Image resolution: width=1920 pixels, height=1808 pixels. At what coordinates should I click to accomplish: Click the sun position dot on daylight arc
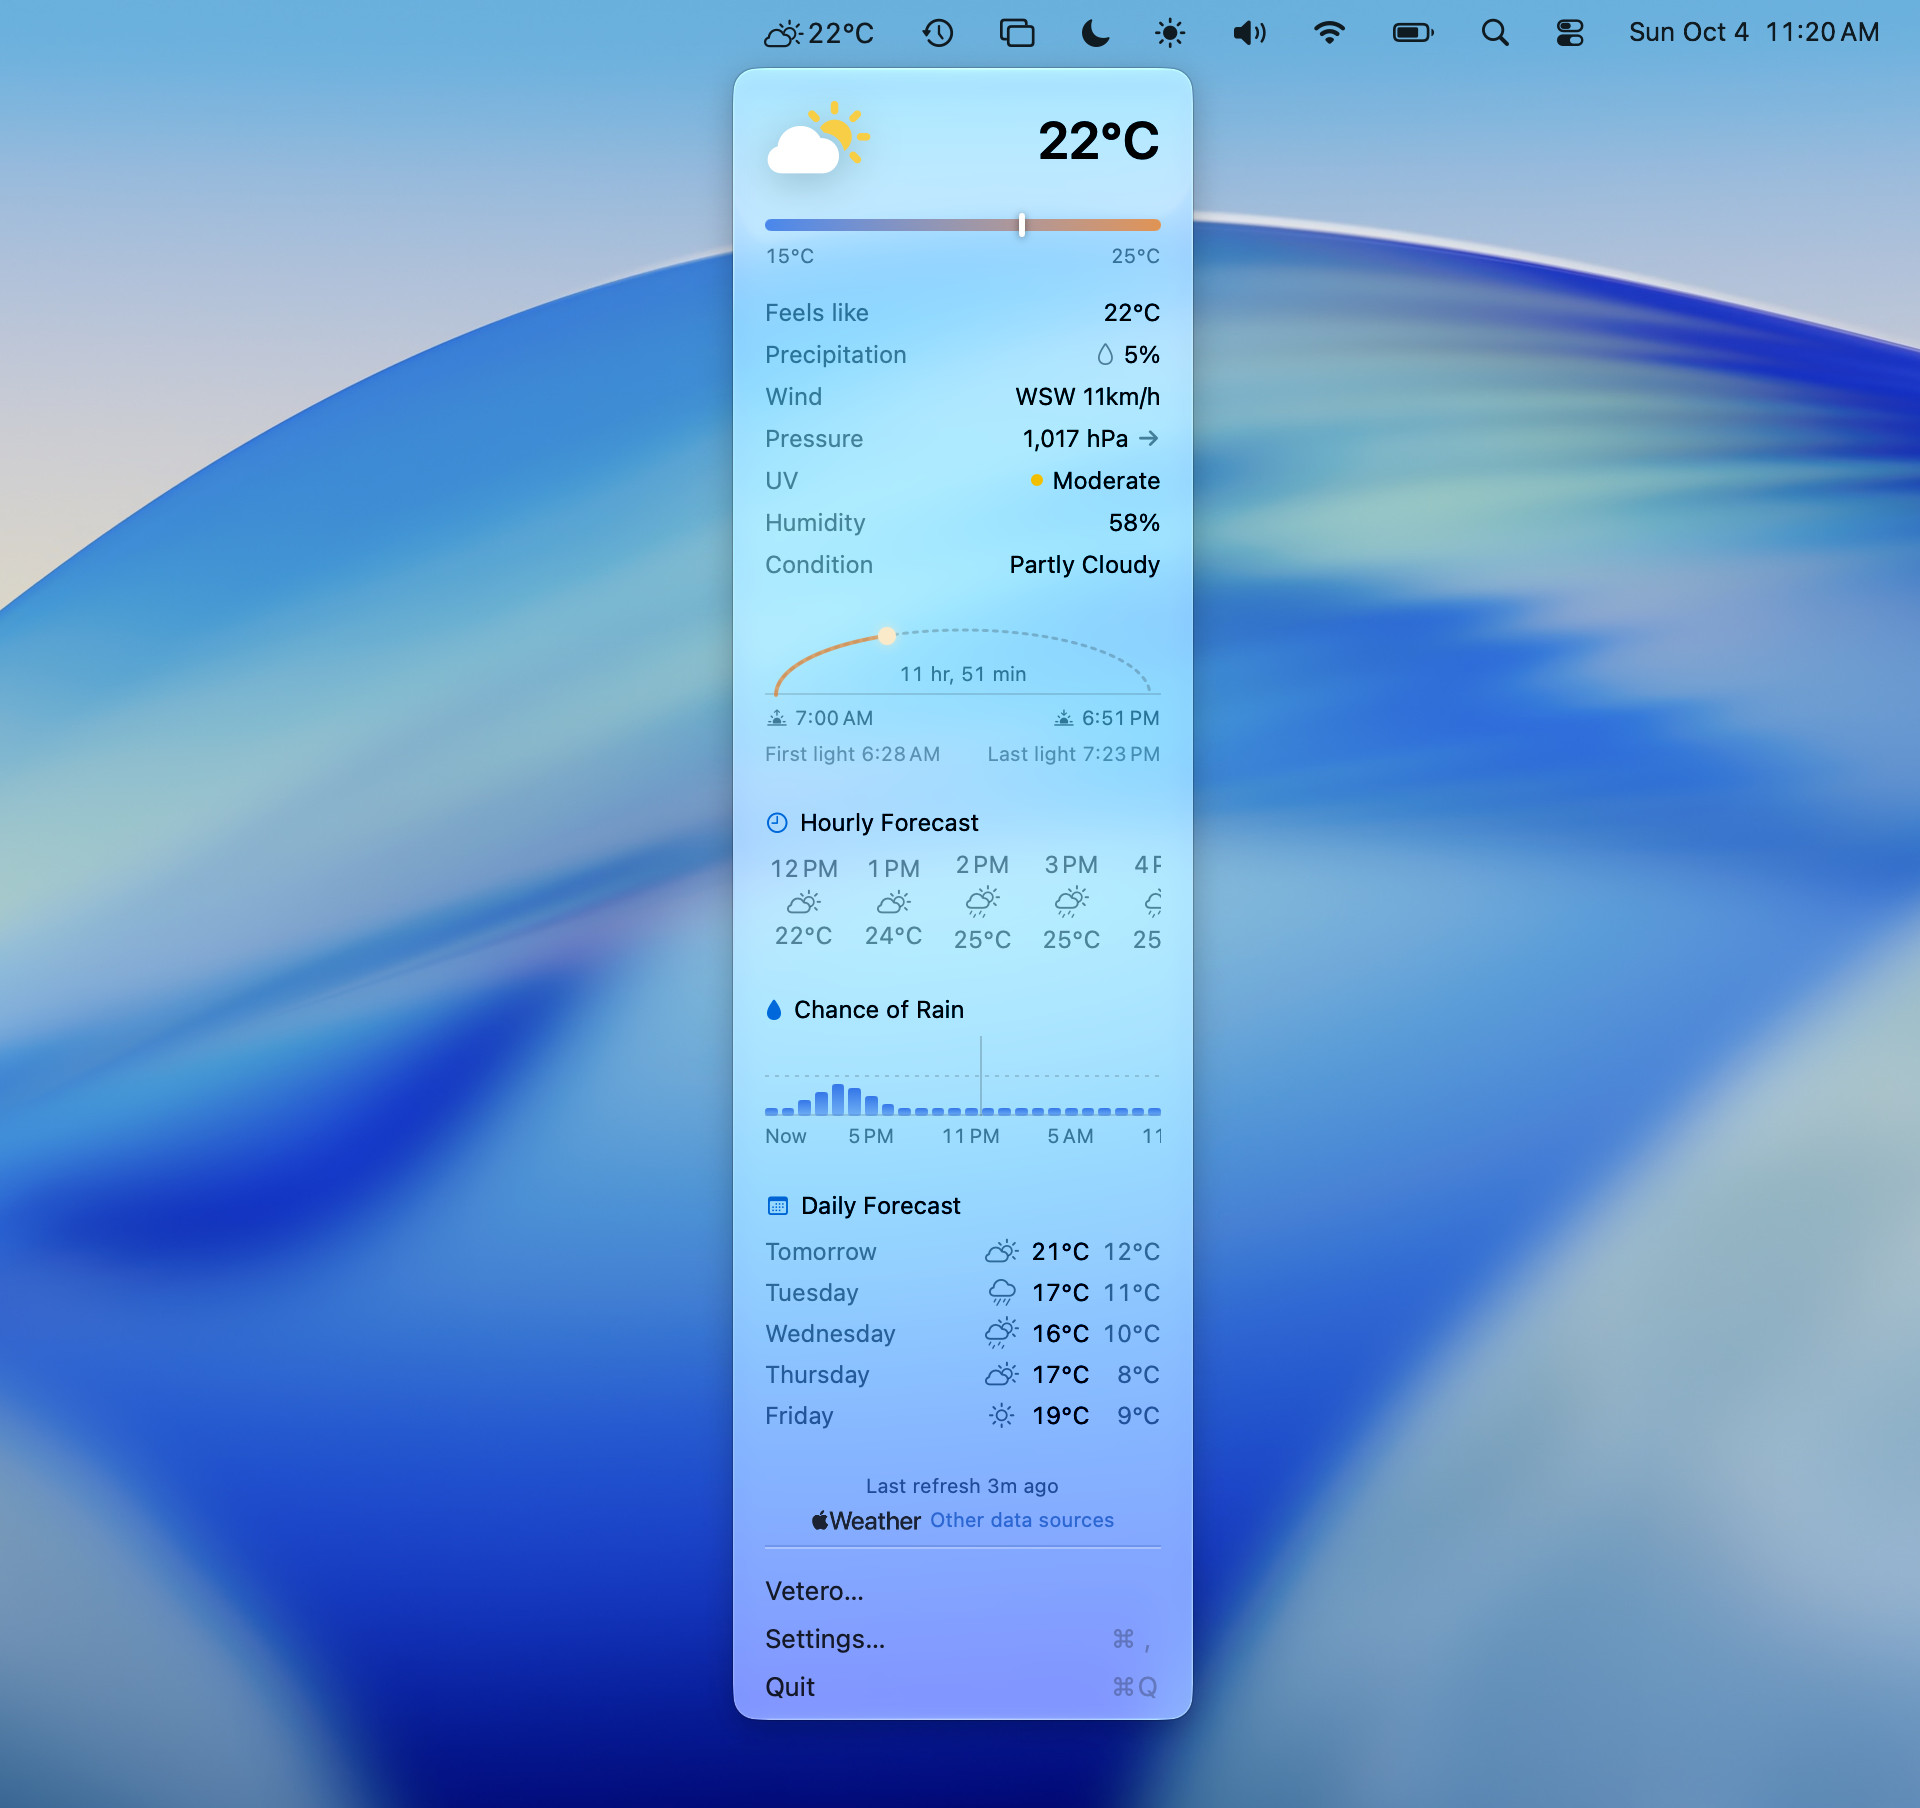click(x=887, y=636)
